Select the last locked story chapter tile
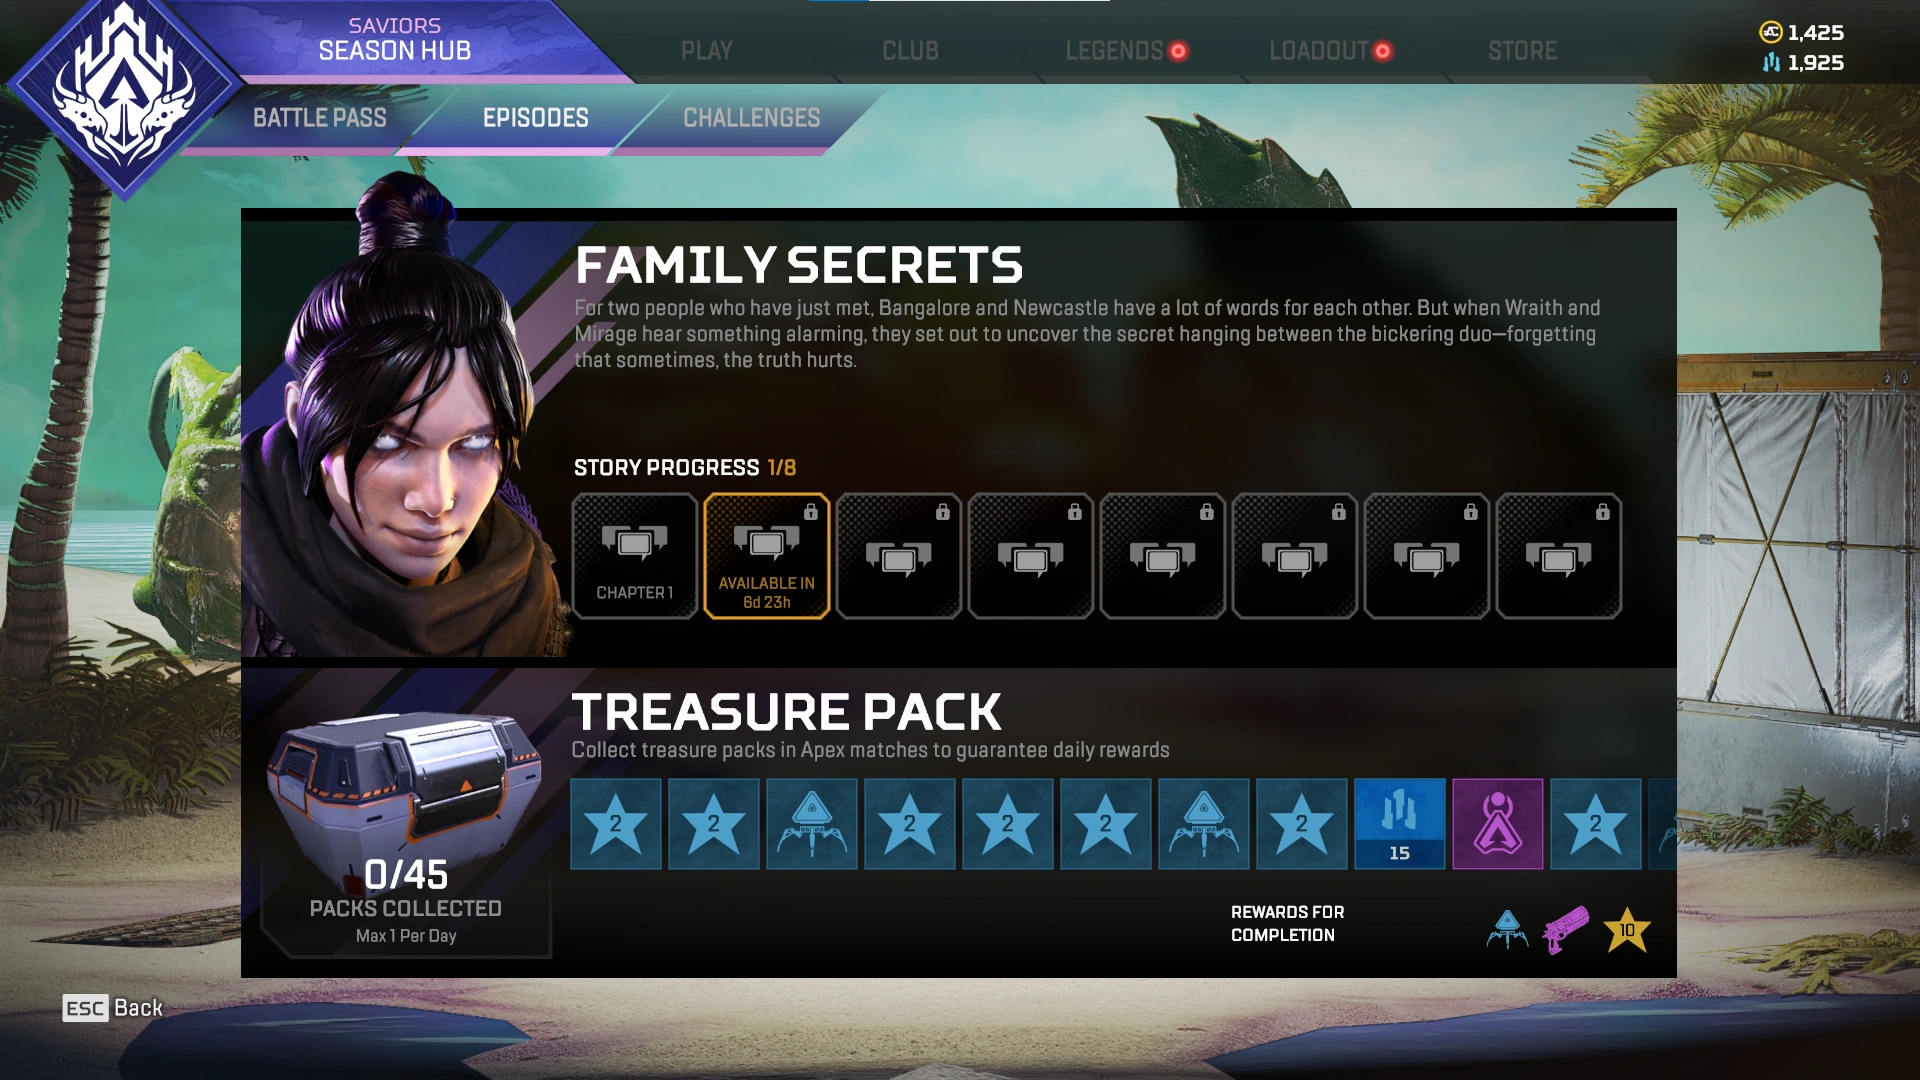This screenshot has width=1920, height=1080. [x=1558, y=556]
